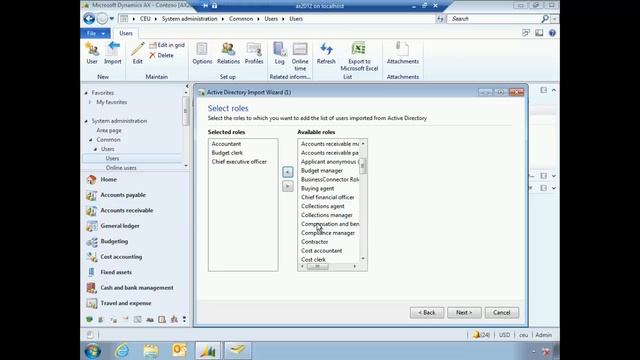The height and width of the screenshot is (360, 640).
Task: Collapse the Favorites section
Action: tap(86, 93)
